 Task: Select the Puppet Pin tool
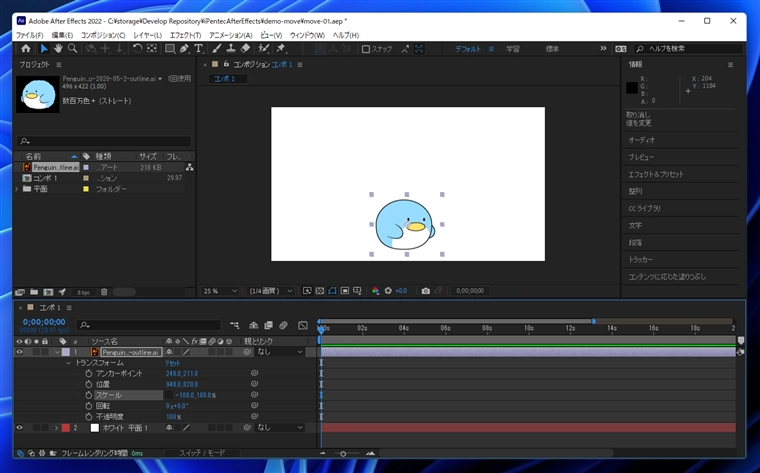281,48
